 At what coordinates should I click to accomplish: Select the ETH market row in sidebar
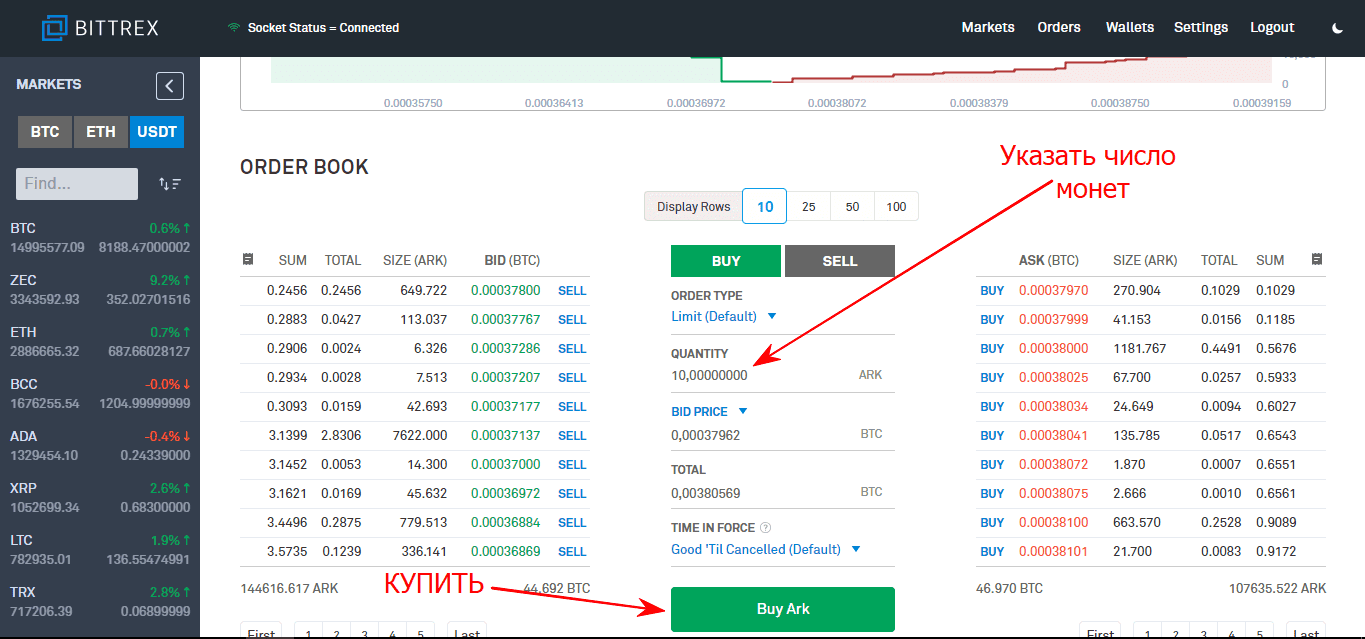100,341
